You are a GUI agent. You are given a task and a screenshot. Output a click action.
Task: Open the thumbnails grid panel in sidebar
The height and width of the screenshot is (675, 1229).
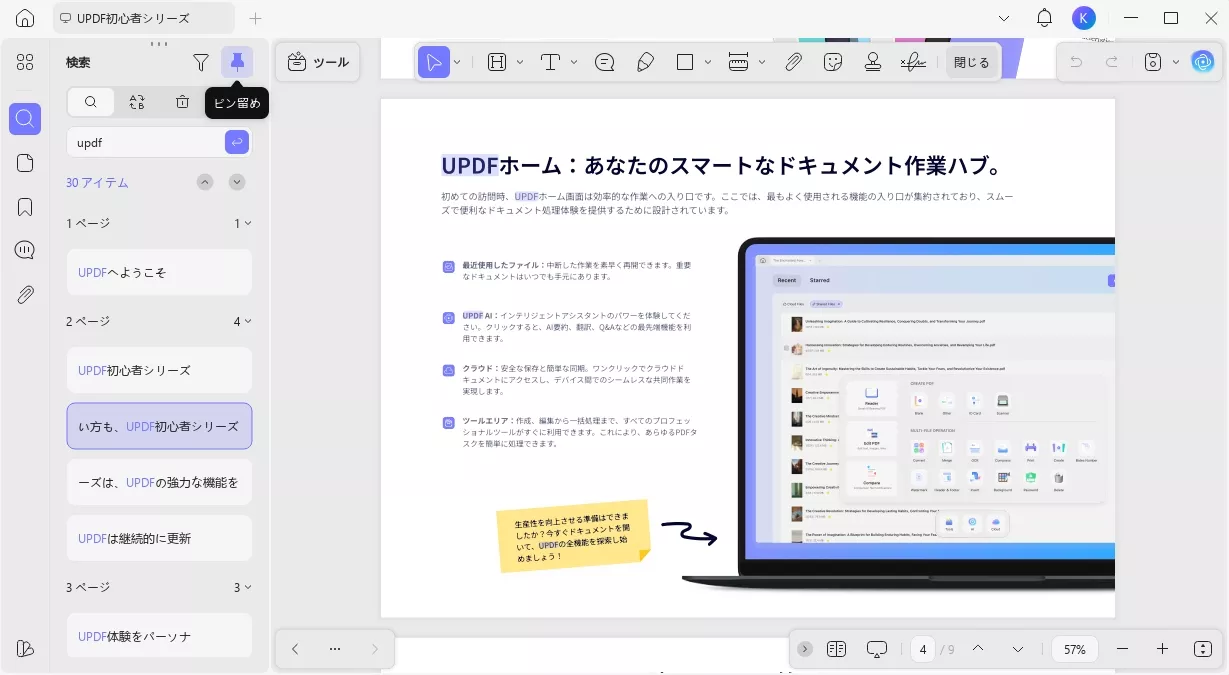25,62
